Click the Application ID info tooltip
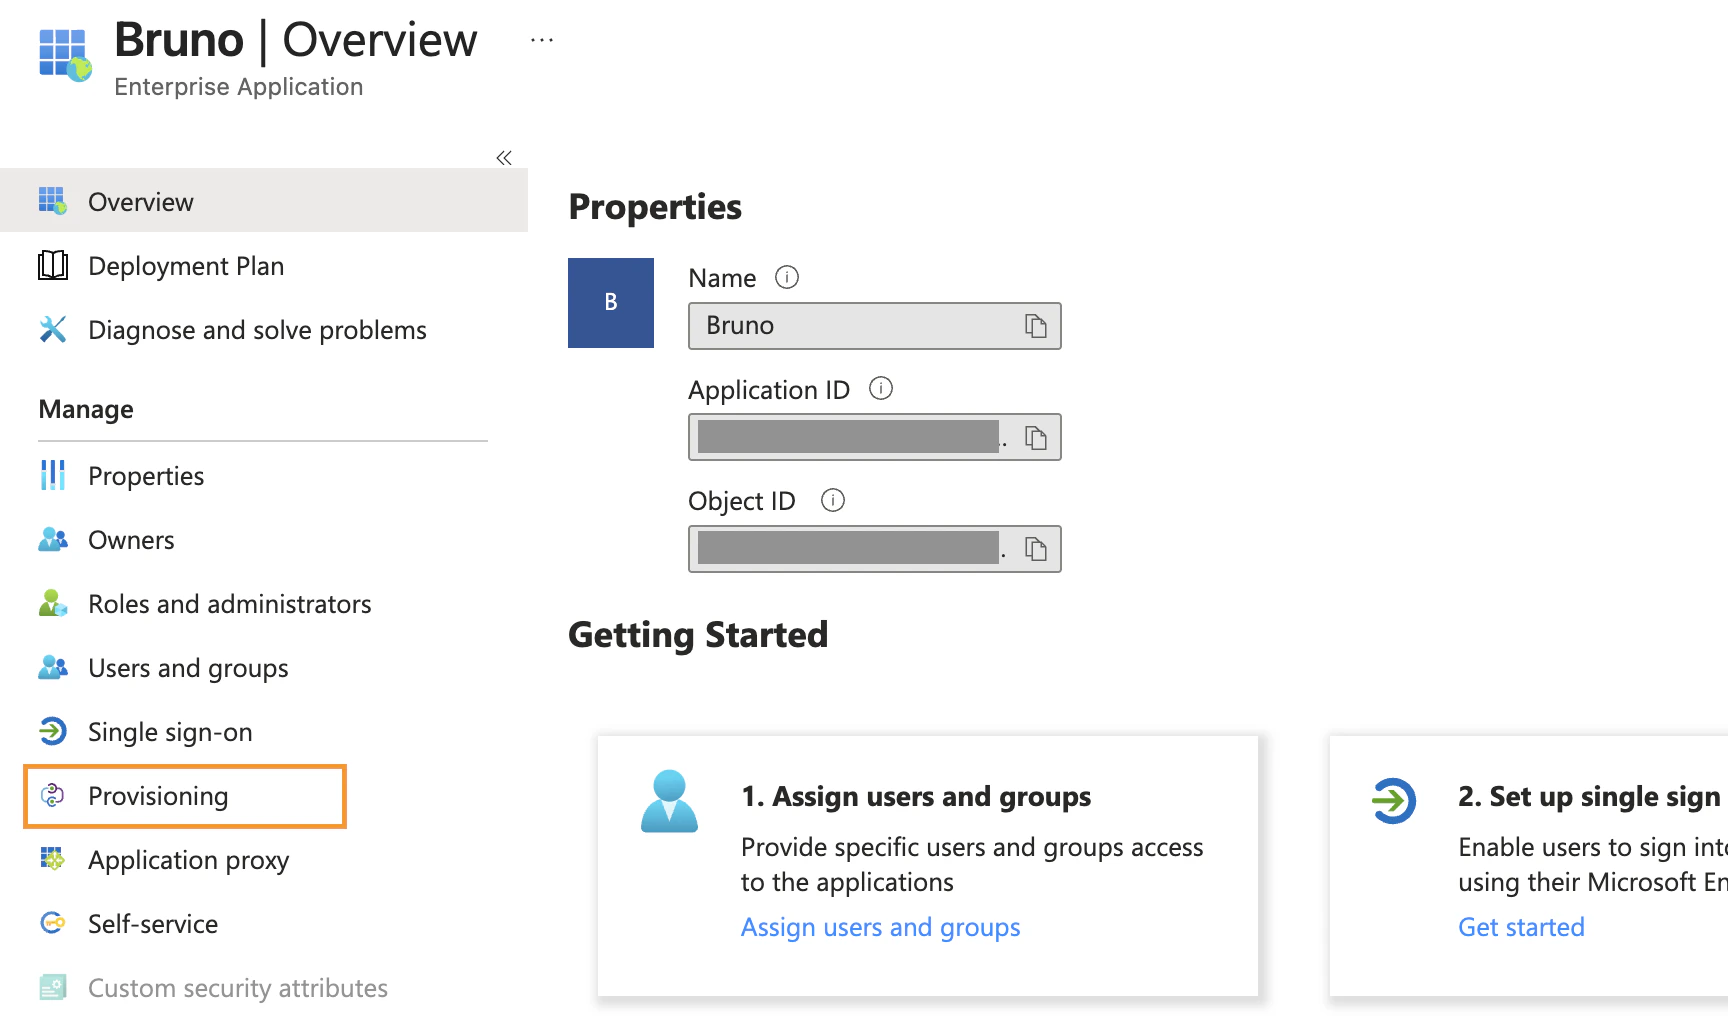Screen dimensions: 1728x1034 [881, 389]
